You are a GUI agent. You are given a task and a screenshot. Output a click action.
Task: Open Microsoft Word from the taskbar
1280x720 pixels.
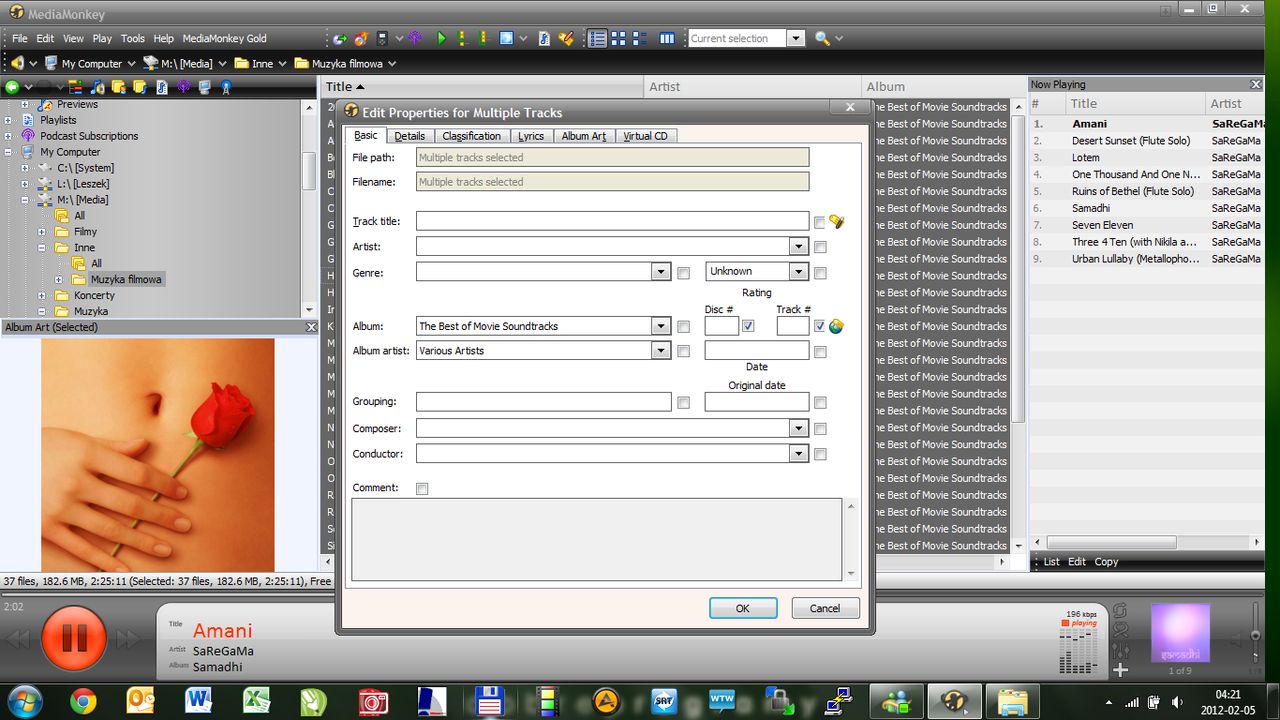click(199, 701)
